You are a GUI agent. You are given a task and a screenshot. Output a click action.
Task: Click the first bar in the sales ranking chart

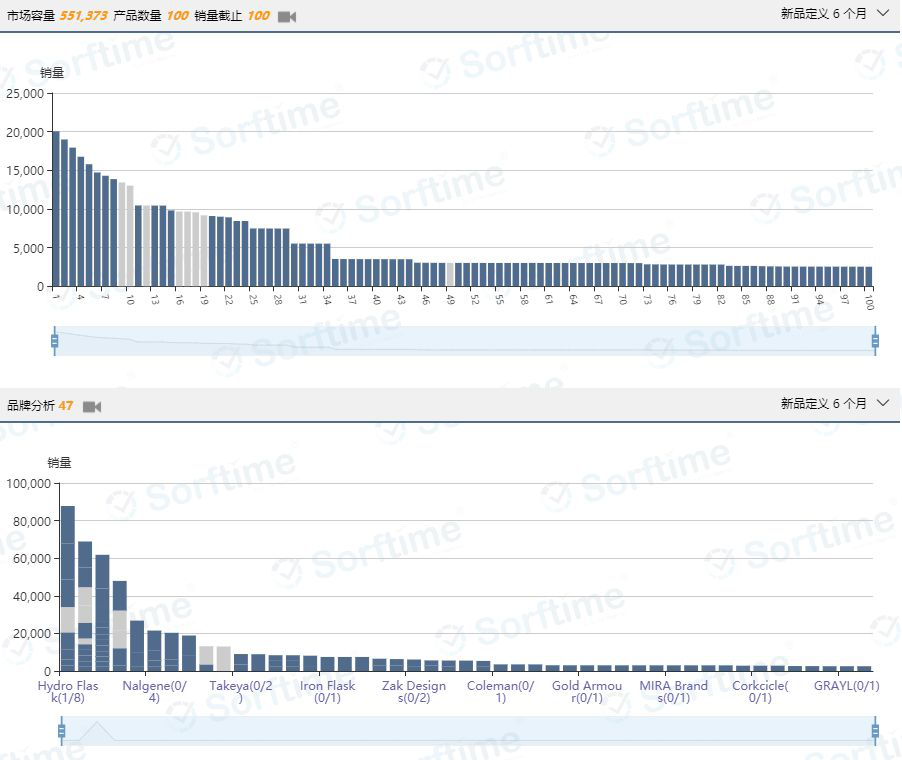point(56,209)
